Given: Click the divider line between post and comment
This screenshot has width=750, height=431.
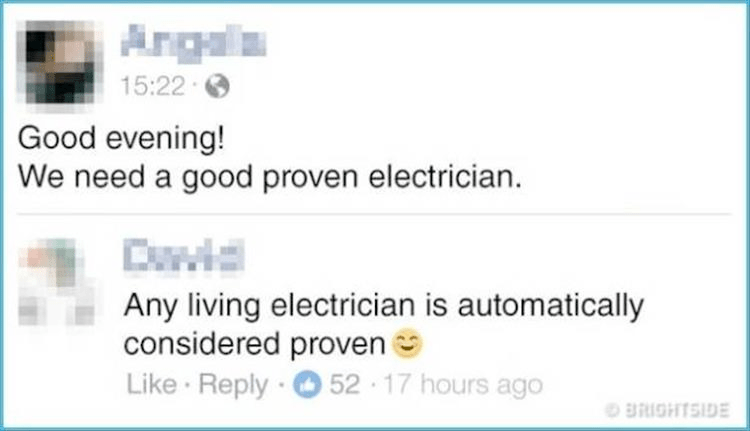Looking at the screenshot, I should pos(375,214).
